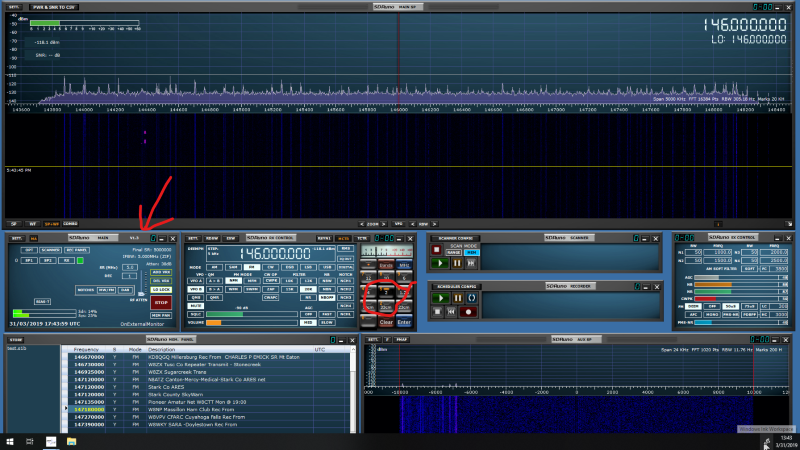800x450 pixels.
Task: Open File Explorer from the taskbar
Action: [x=71, y=441]
